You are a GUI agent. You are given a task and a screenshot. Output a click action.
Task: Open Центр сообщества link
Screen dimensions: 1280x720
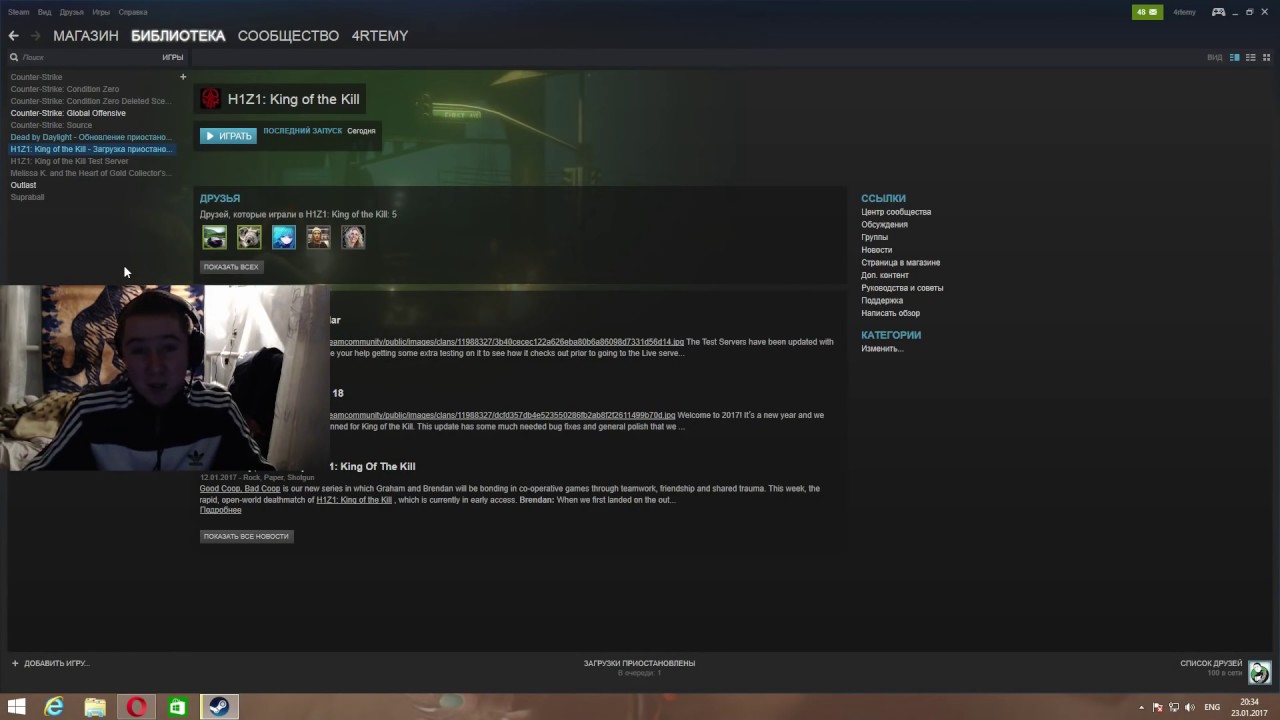click(x=896, y=212)
